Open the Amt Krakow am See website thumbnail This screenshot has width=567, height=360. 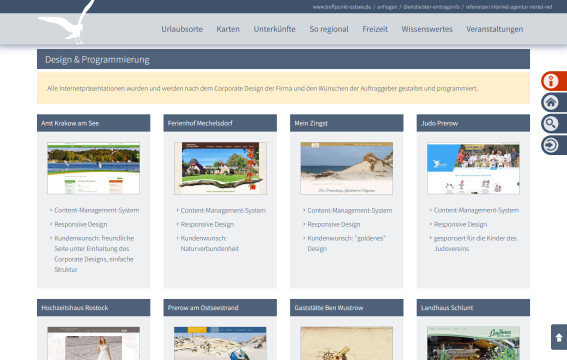click(x=93, y=168)
